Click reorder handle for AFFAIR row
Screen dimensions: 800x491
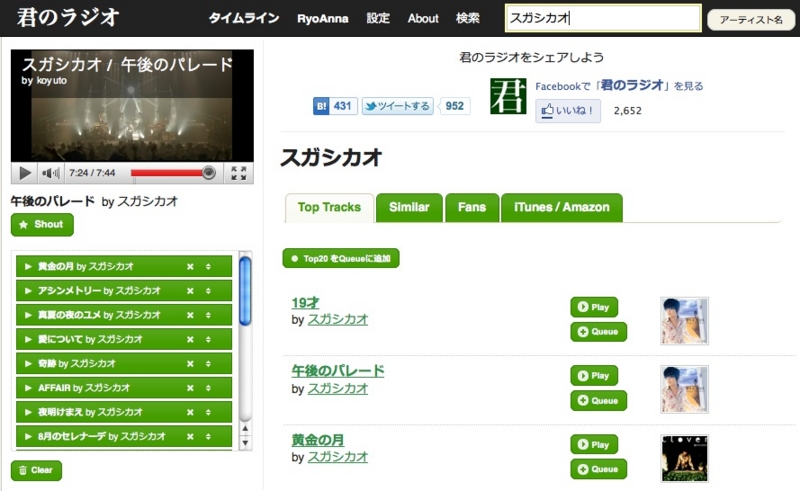tap(208, 388)
